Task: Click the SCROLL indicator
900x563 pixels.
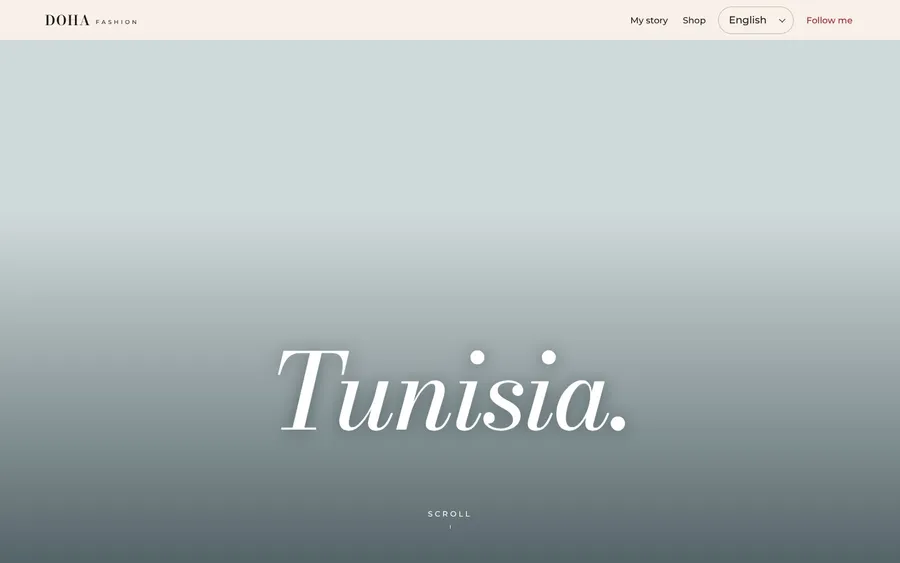Action: [x=449, y=514]
